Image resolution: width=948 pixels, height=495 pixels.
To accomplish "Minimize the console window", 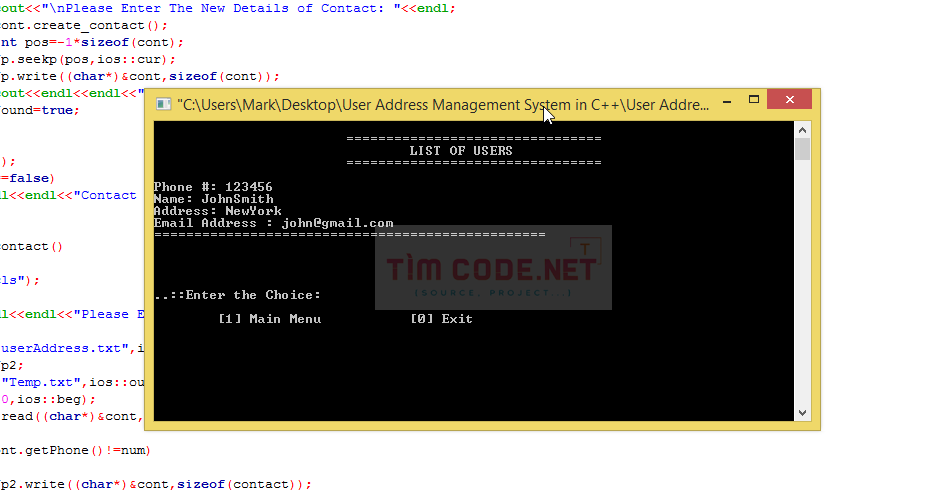I will click(727, 101).
